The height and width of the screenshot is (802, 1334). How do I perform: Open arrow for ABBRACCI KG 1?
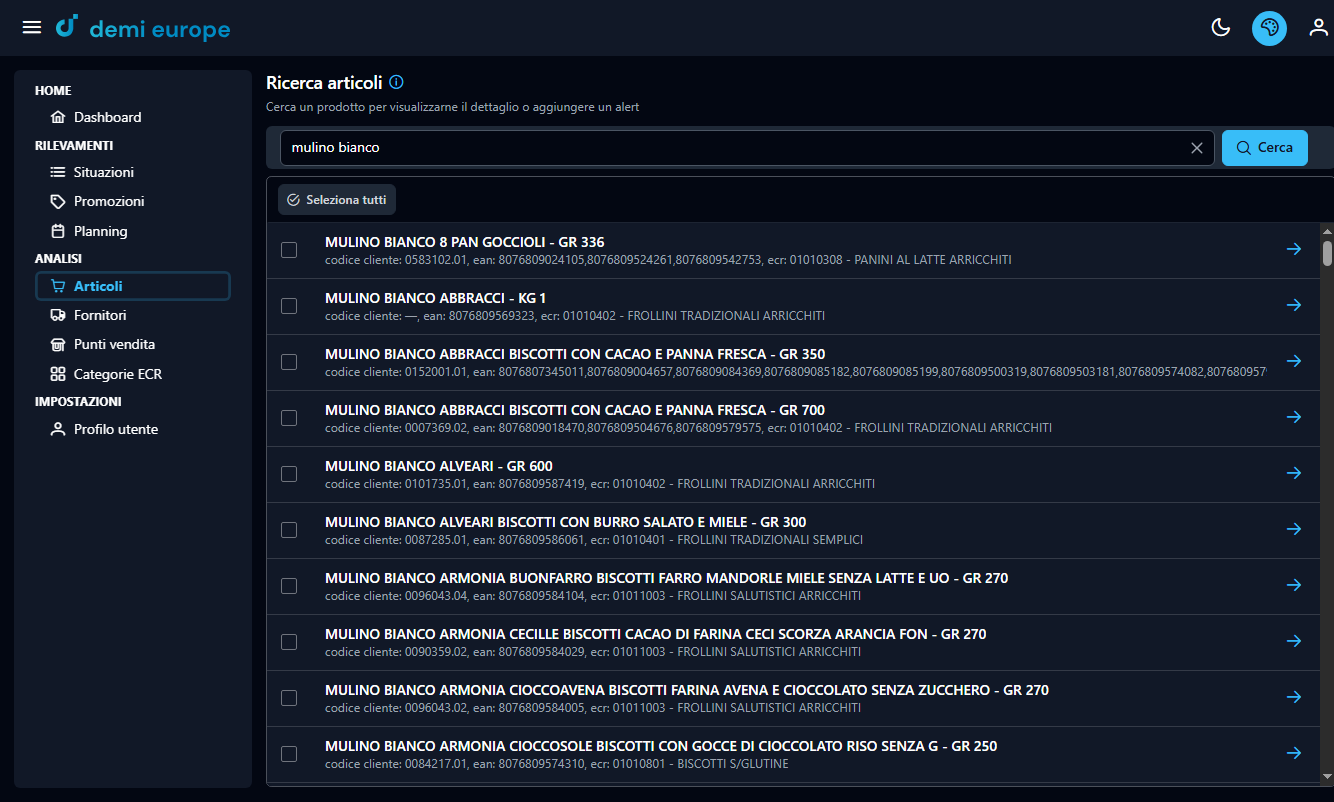(x=1294, y=305)
